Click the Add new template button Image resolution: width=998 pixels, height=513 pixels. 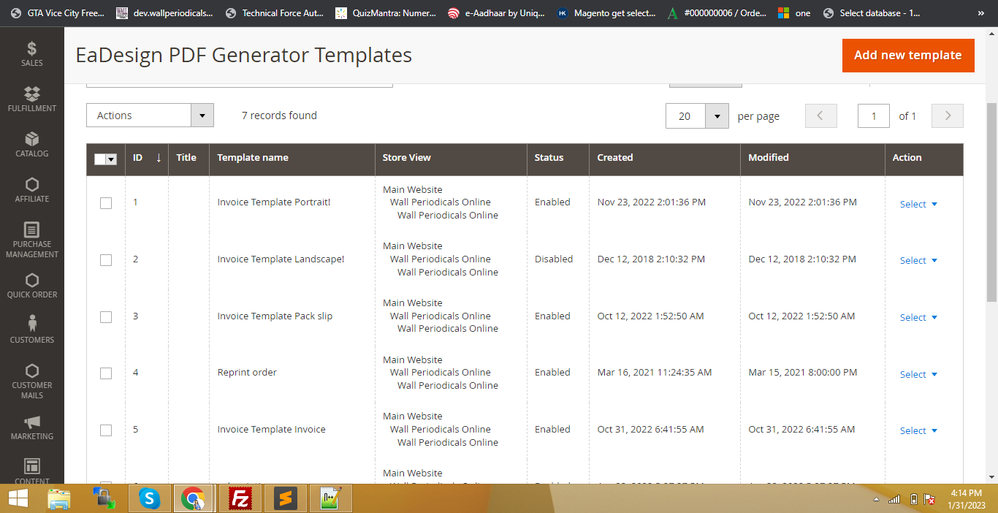[x=907, y=55]
